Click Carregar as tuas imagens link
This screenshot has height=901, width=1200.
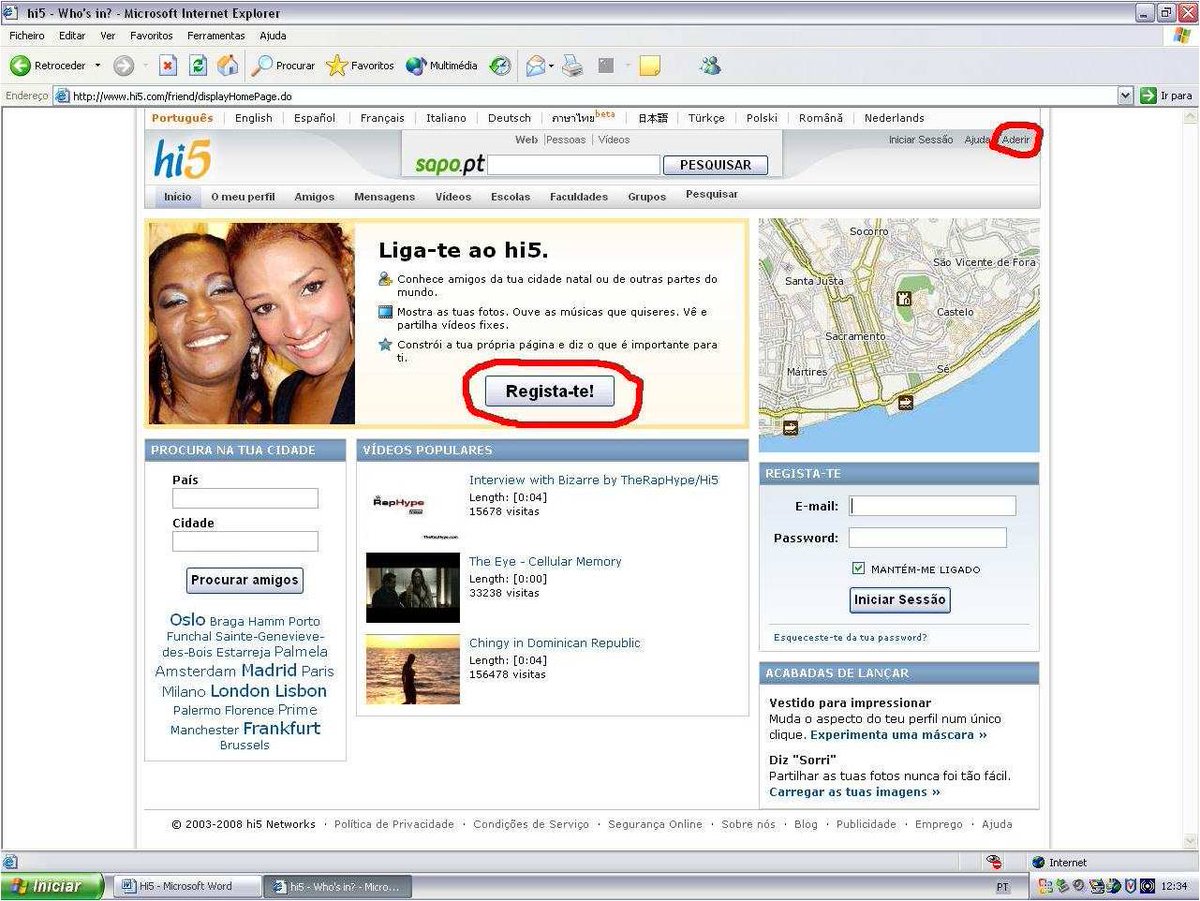click(x=855, y=792)
